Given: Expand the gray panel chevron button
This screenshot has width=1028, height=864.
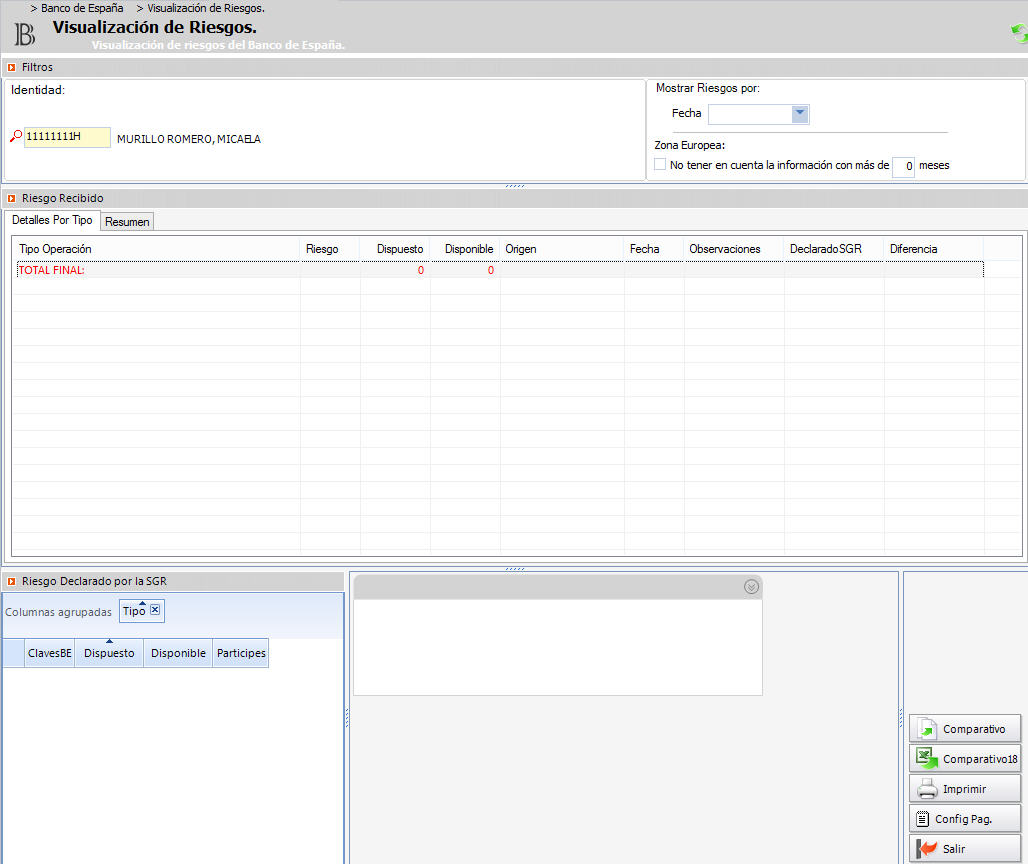Looking at the screenshot, I should tap(751, 587).
